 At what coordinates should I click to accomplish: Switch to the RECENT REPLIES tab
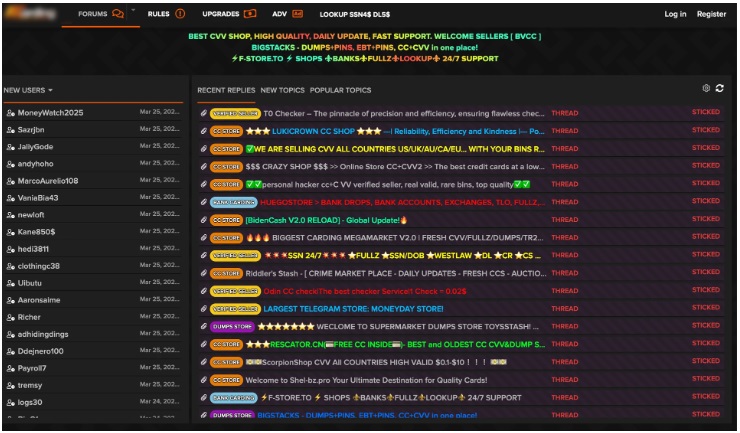[x=226, y=90]
